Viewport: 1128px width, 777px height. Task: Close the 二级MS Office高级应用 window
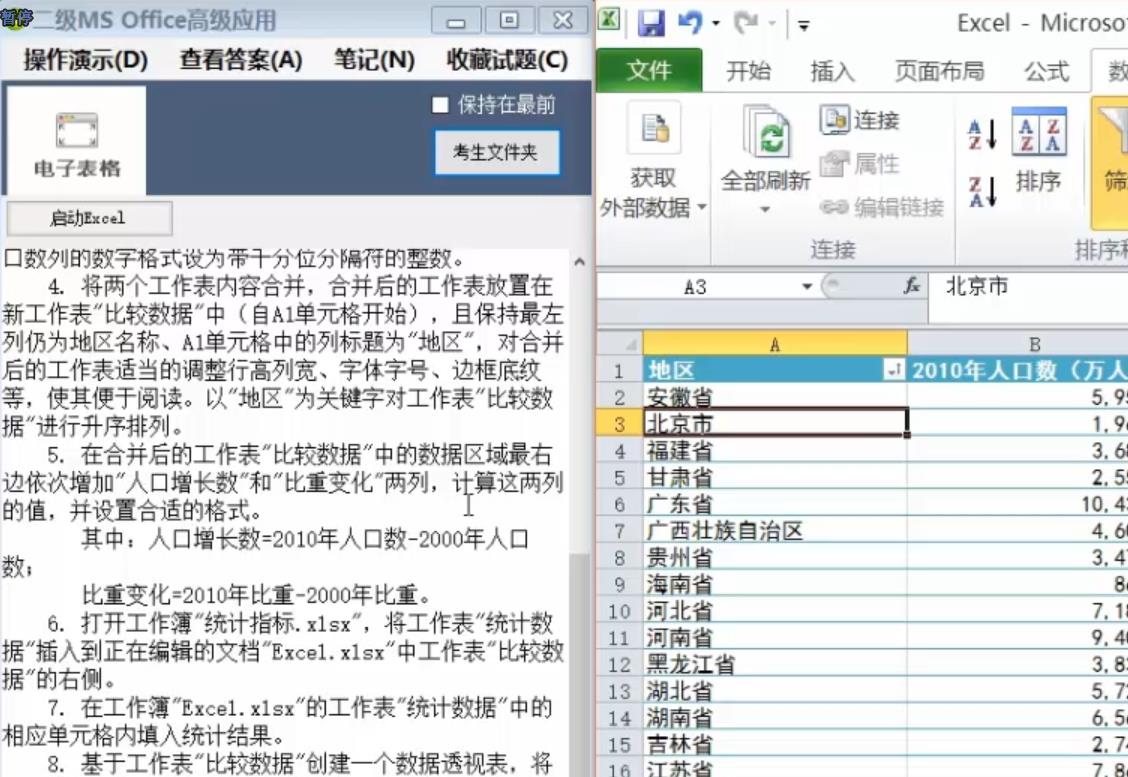point(564,21)
